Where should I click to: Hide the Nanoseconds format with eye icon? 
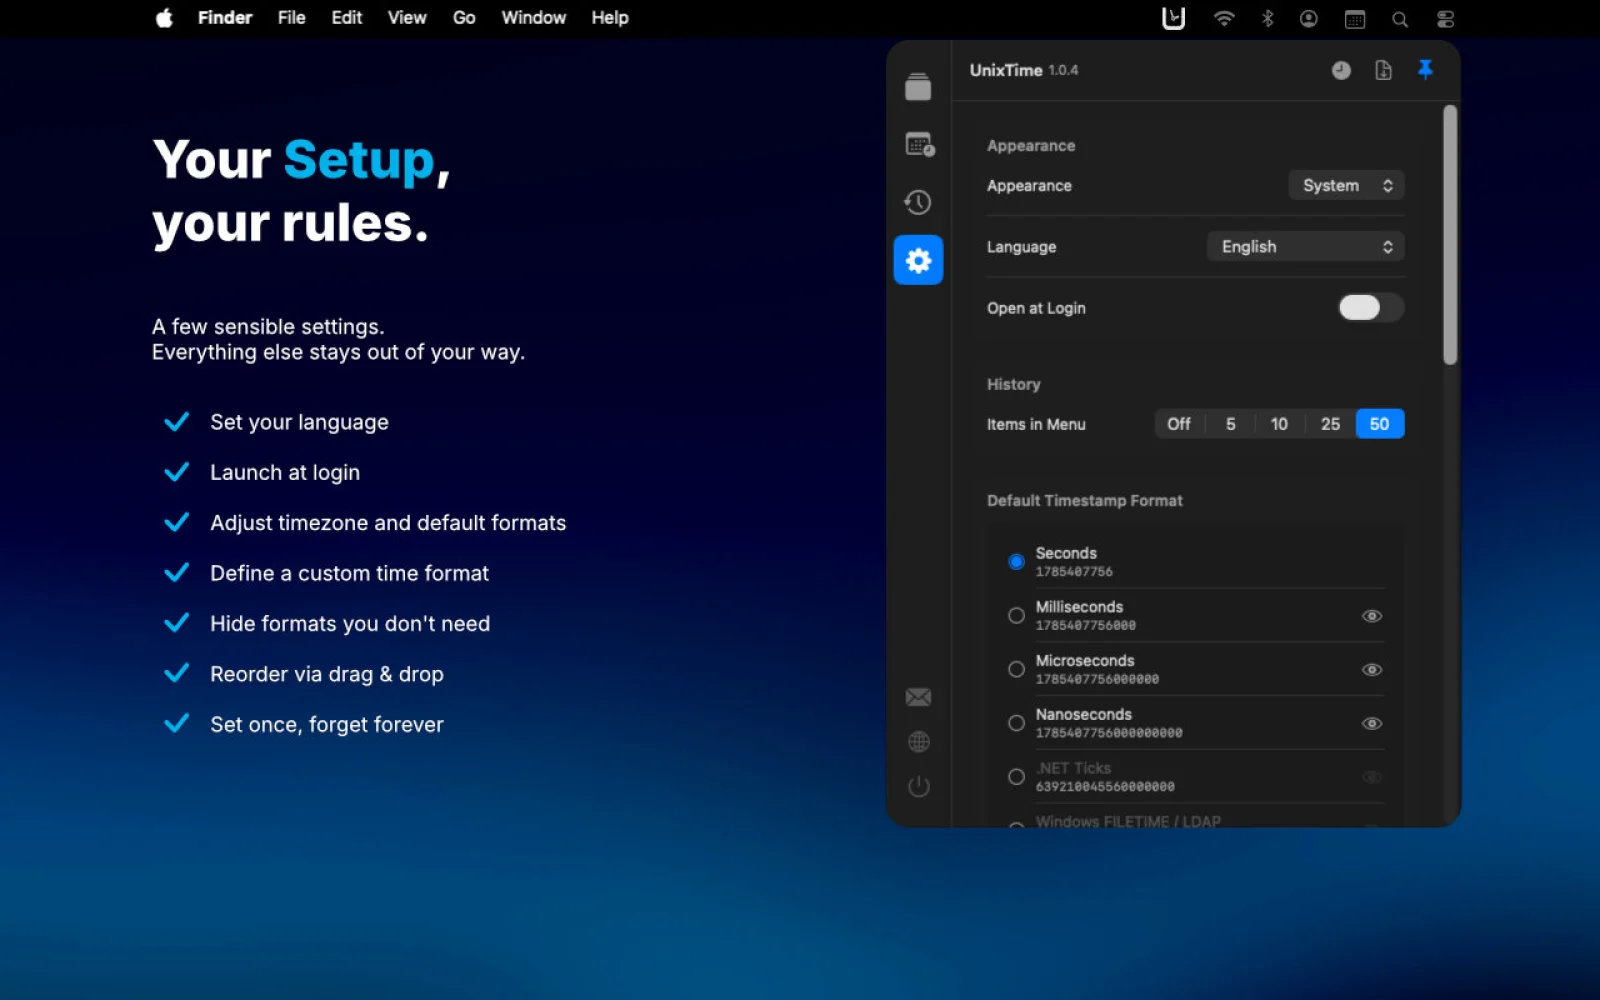pos(1372,724)
